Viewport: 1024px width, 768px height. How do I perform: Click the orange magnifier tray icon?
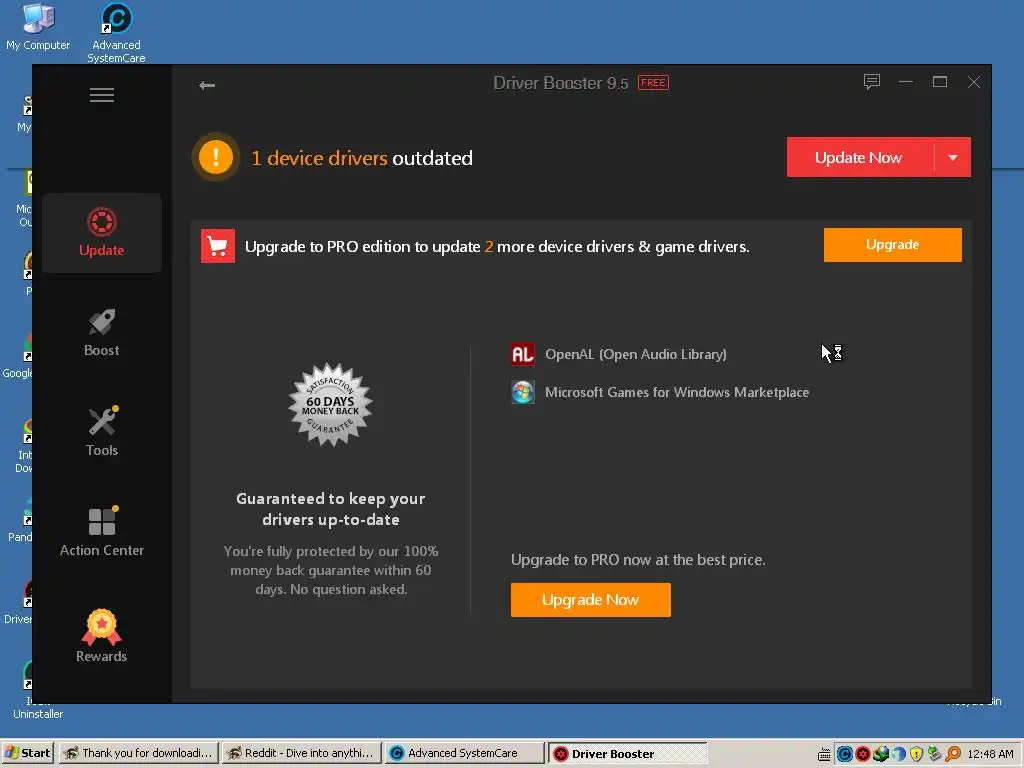tap(953, 754)
